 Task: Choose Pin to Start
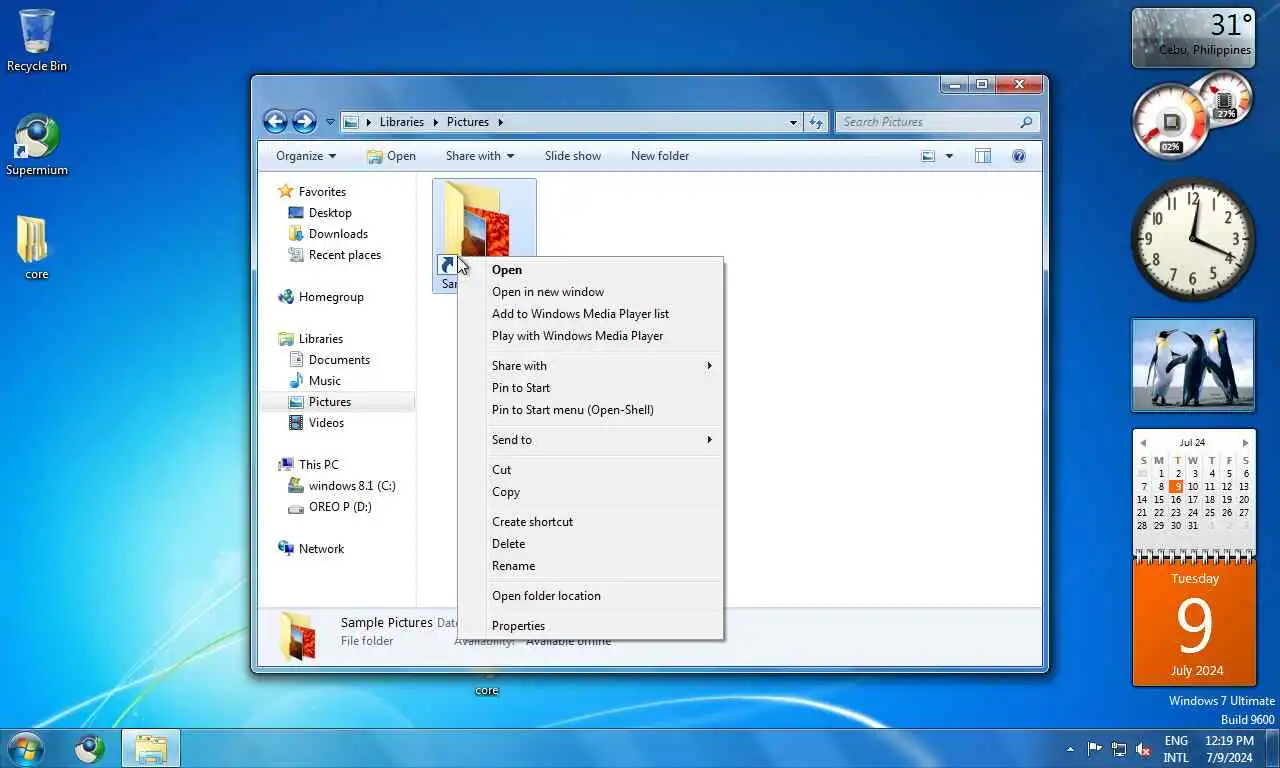[x=590, y=388]
